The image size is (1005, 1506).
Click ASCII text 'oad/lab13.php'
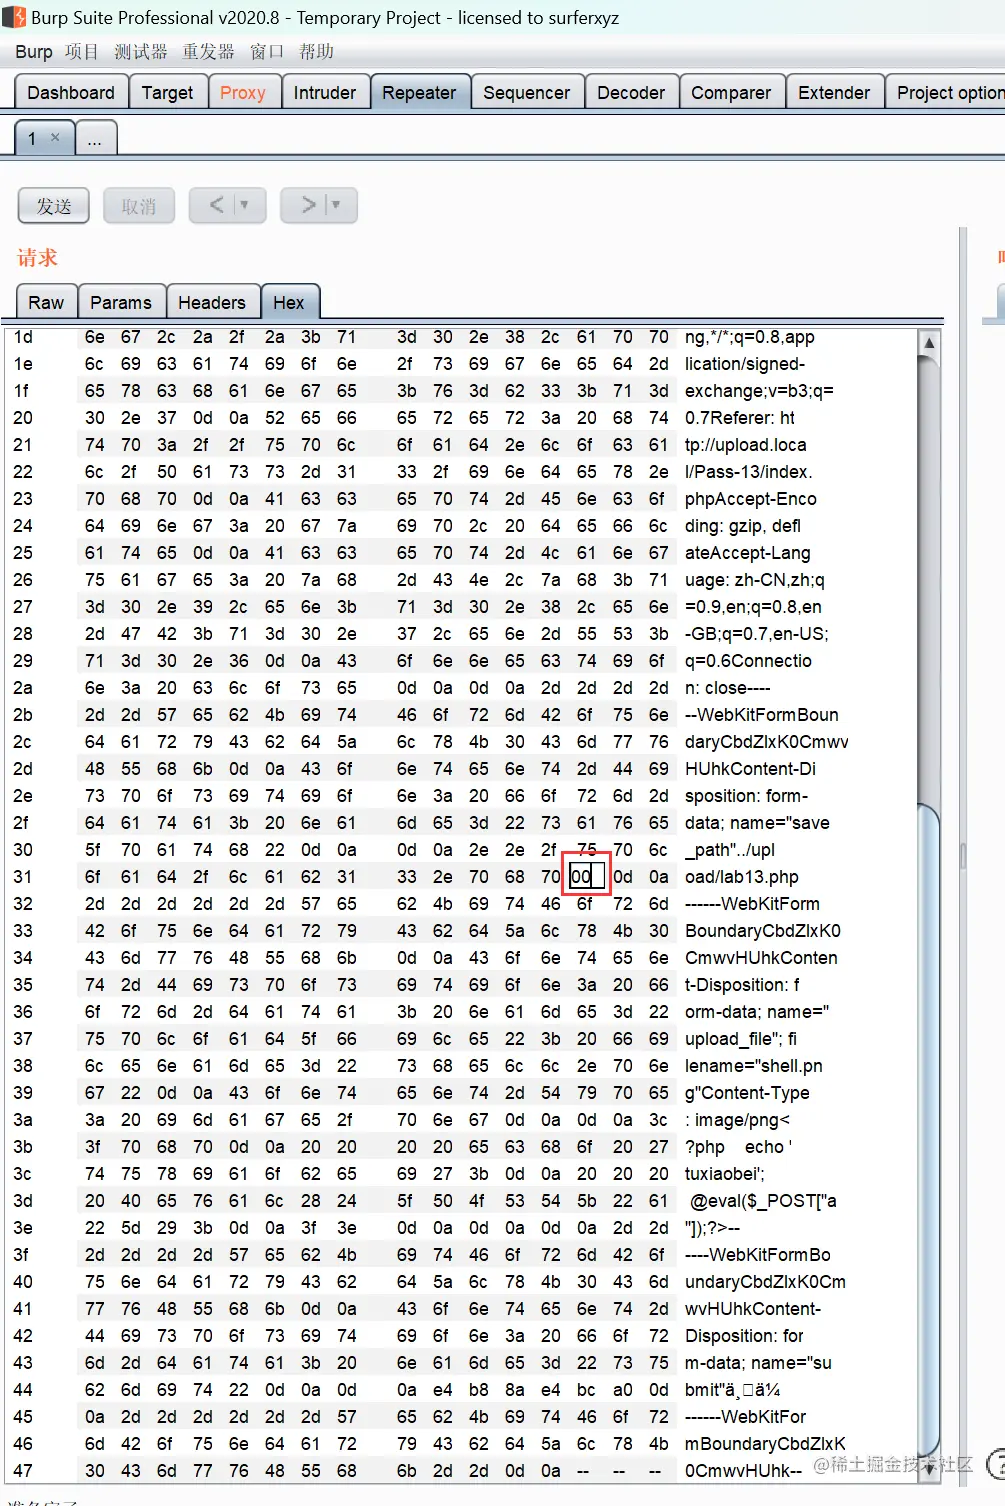click(x=741, y=877)
